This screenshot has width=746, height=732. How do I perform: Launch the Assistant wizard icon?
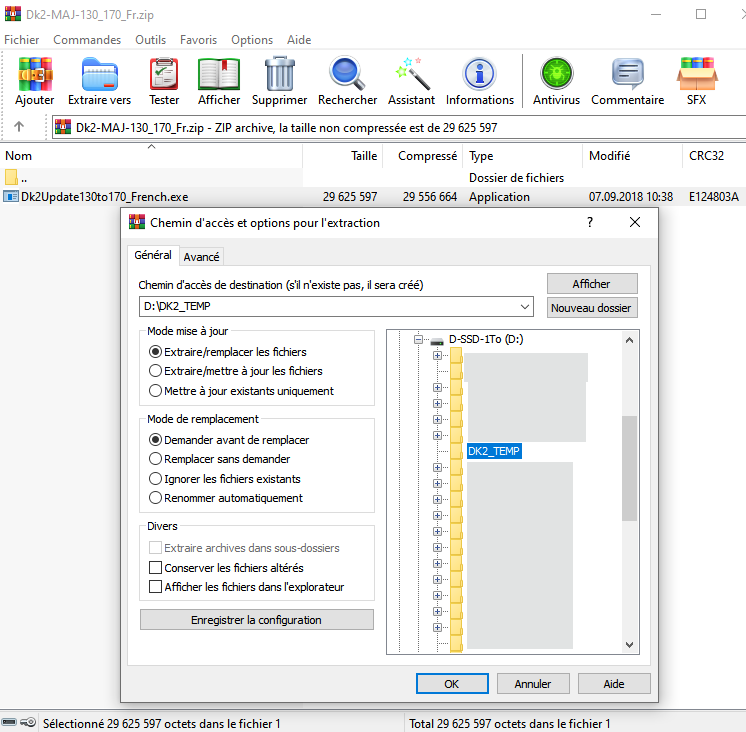tap(412, 74)
